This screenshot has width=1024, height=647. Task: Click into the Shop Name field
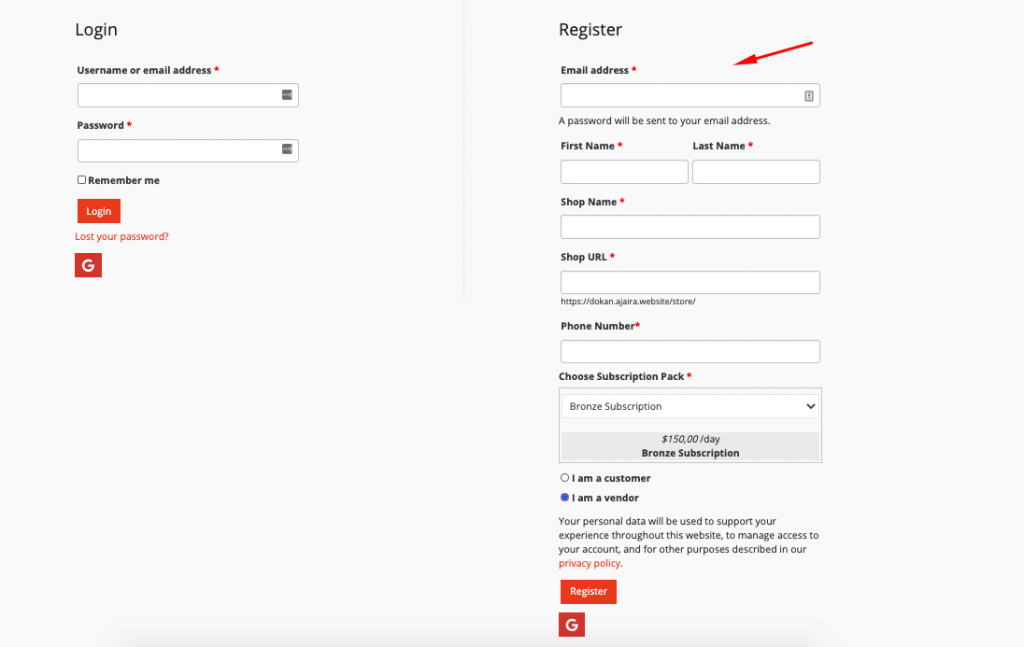(690, 227)
